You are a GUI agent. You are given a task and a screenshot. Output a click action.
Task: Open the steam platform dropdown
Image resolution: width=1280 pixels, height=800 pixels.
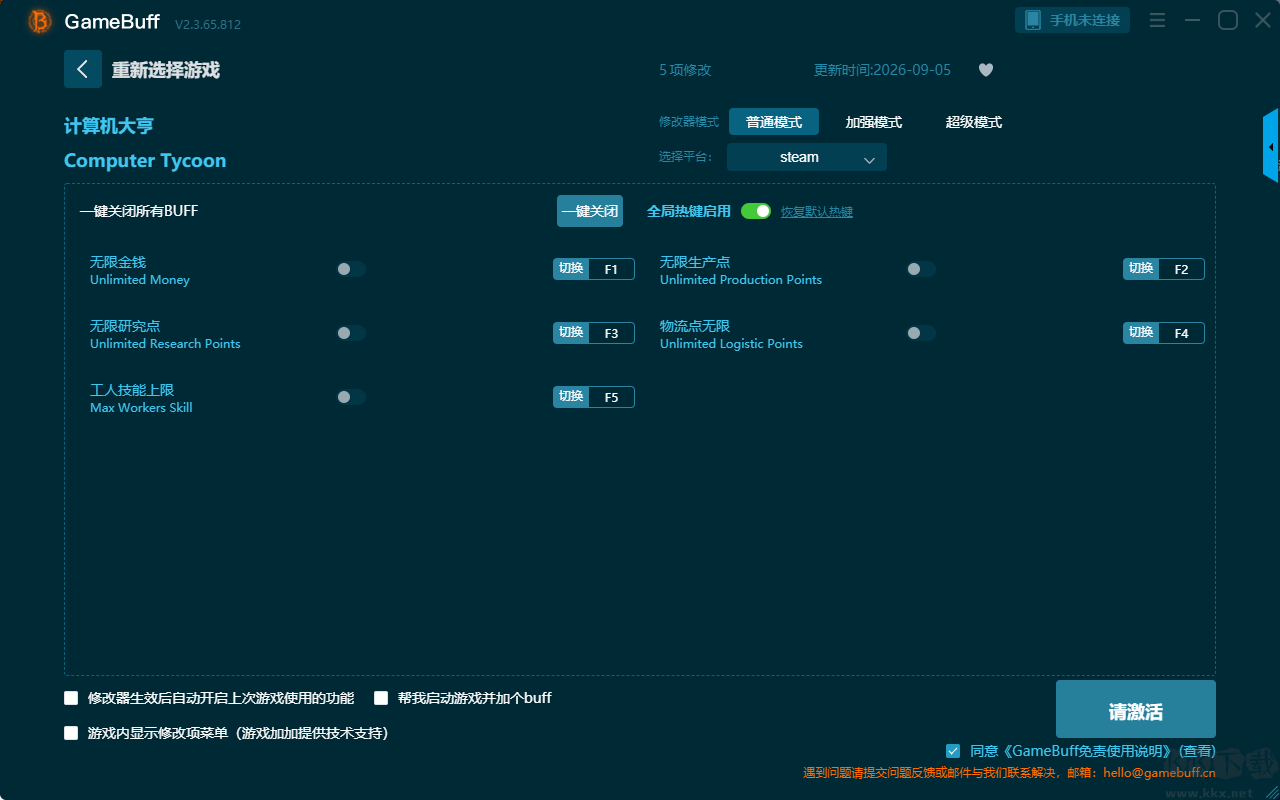point(807,157)
